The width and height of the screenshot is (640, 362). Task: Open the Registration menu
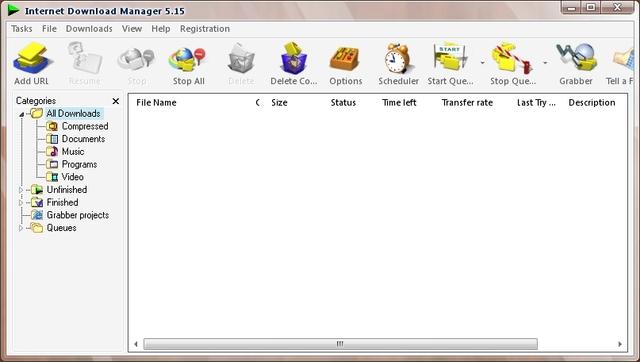[x=205, y=29]
